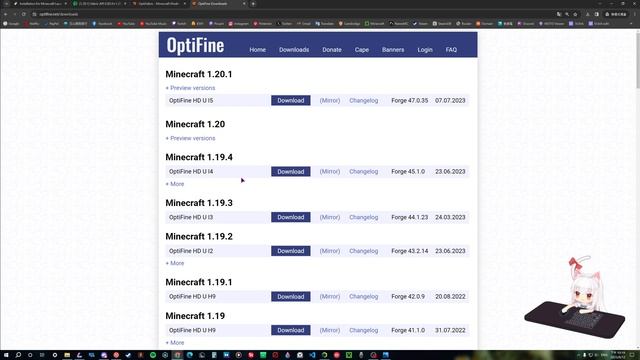Open the Login nav item
The width and height of the screenshot is (640, 360).
coord(425,50)
